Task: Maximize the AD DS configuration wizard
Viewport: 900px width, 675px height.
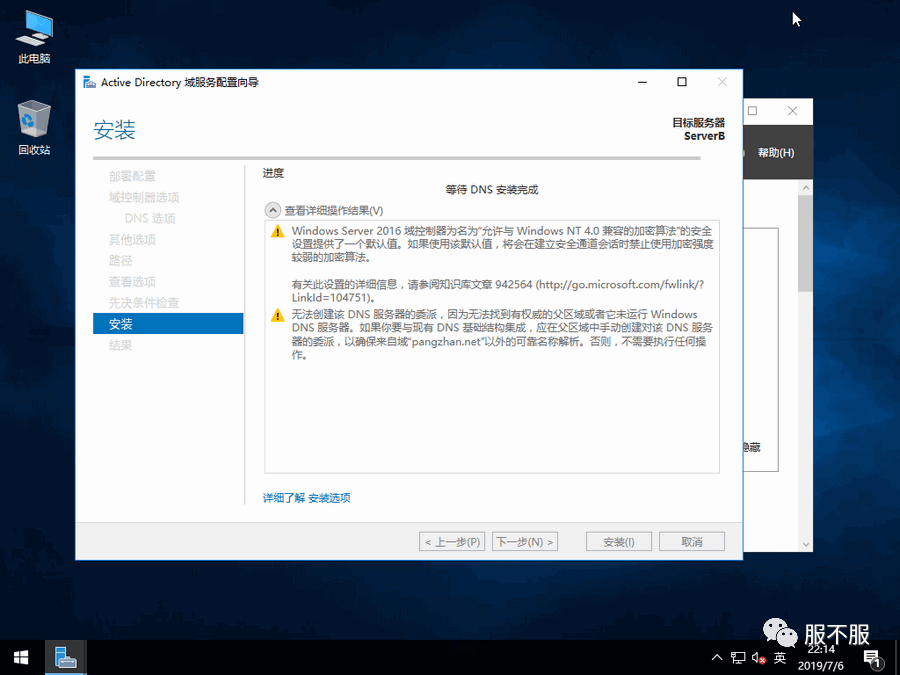Action: coord(682,82)
